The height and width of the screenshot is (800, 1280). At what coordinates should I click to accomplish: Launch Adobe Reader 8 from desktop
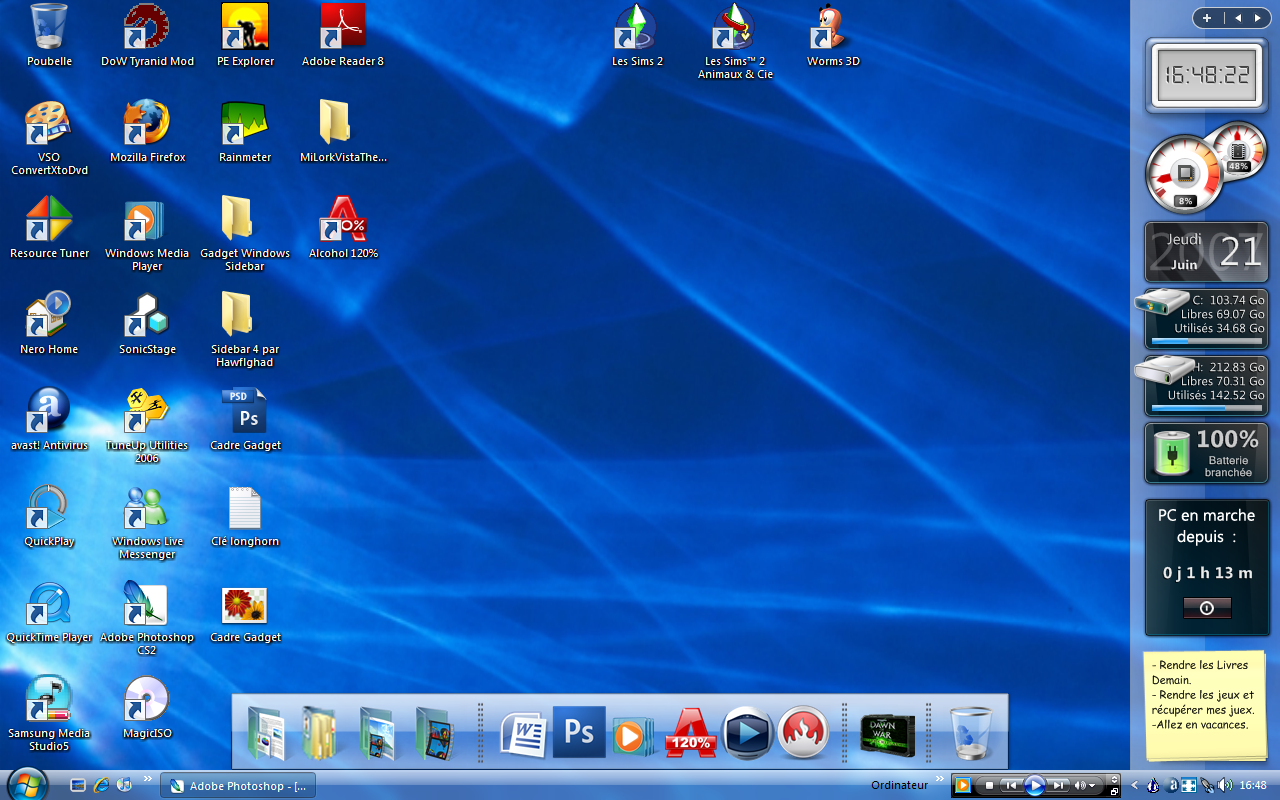click(x=343, y=34)
